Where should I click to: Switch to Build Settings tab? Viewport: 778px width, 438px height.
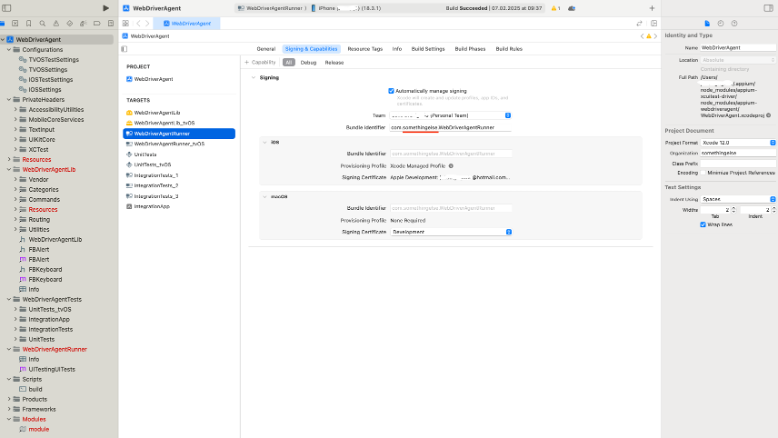[x=428, y=49]
